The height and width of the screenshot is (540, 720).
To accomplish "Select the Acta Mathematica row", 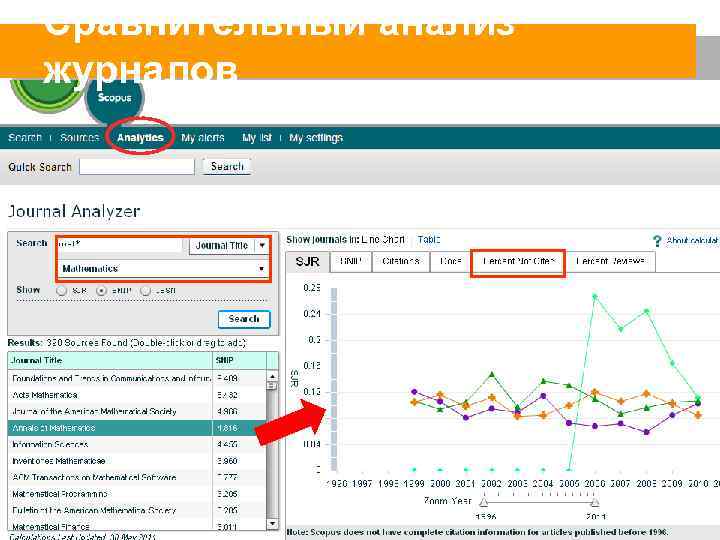I will pyautogui.click(x=136, y=395).
